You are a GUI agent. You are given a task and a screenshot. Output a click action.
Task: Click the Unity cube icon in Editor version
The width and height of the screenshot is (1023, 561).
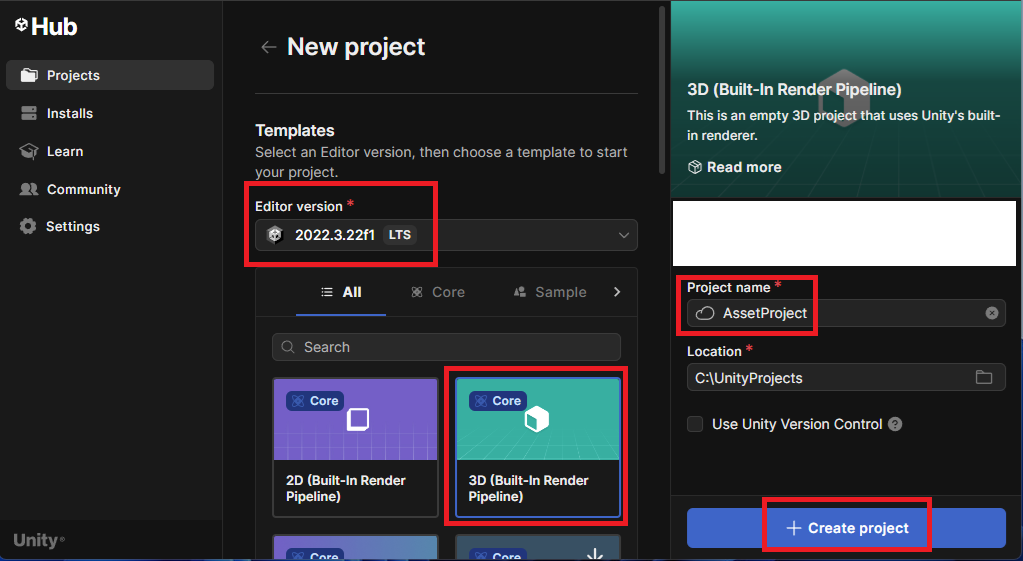click(x=275, y=235)
